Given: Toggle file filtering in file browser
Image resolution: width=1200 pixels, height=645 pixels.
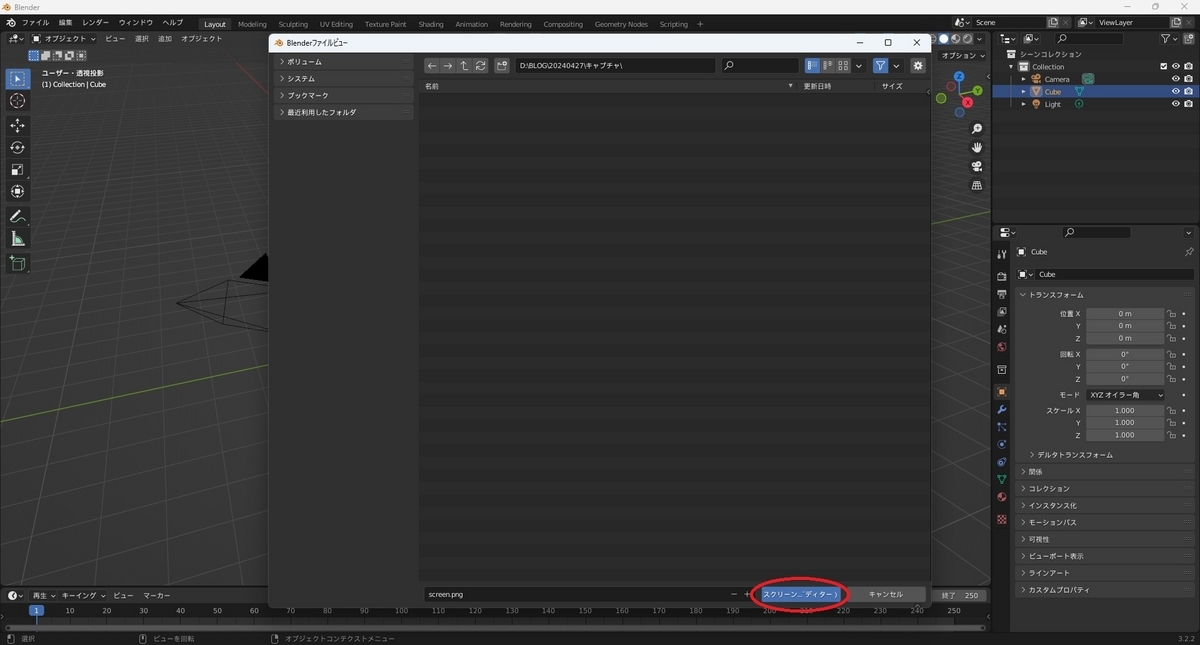Looking at the screenshot, I should click(x=881, y=66).
